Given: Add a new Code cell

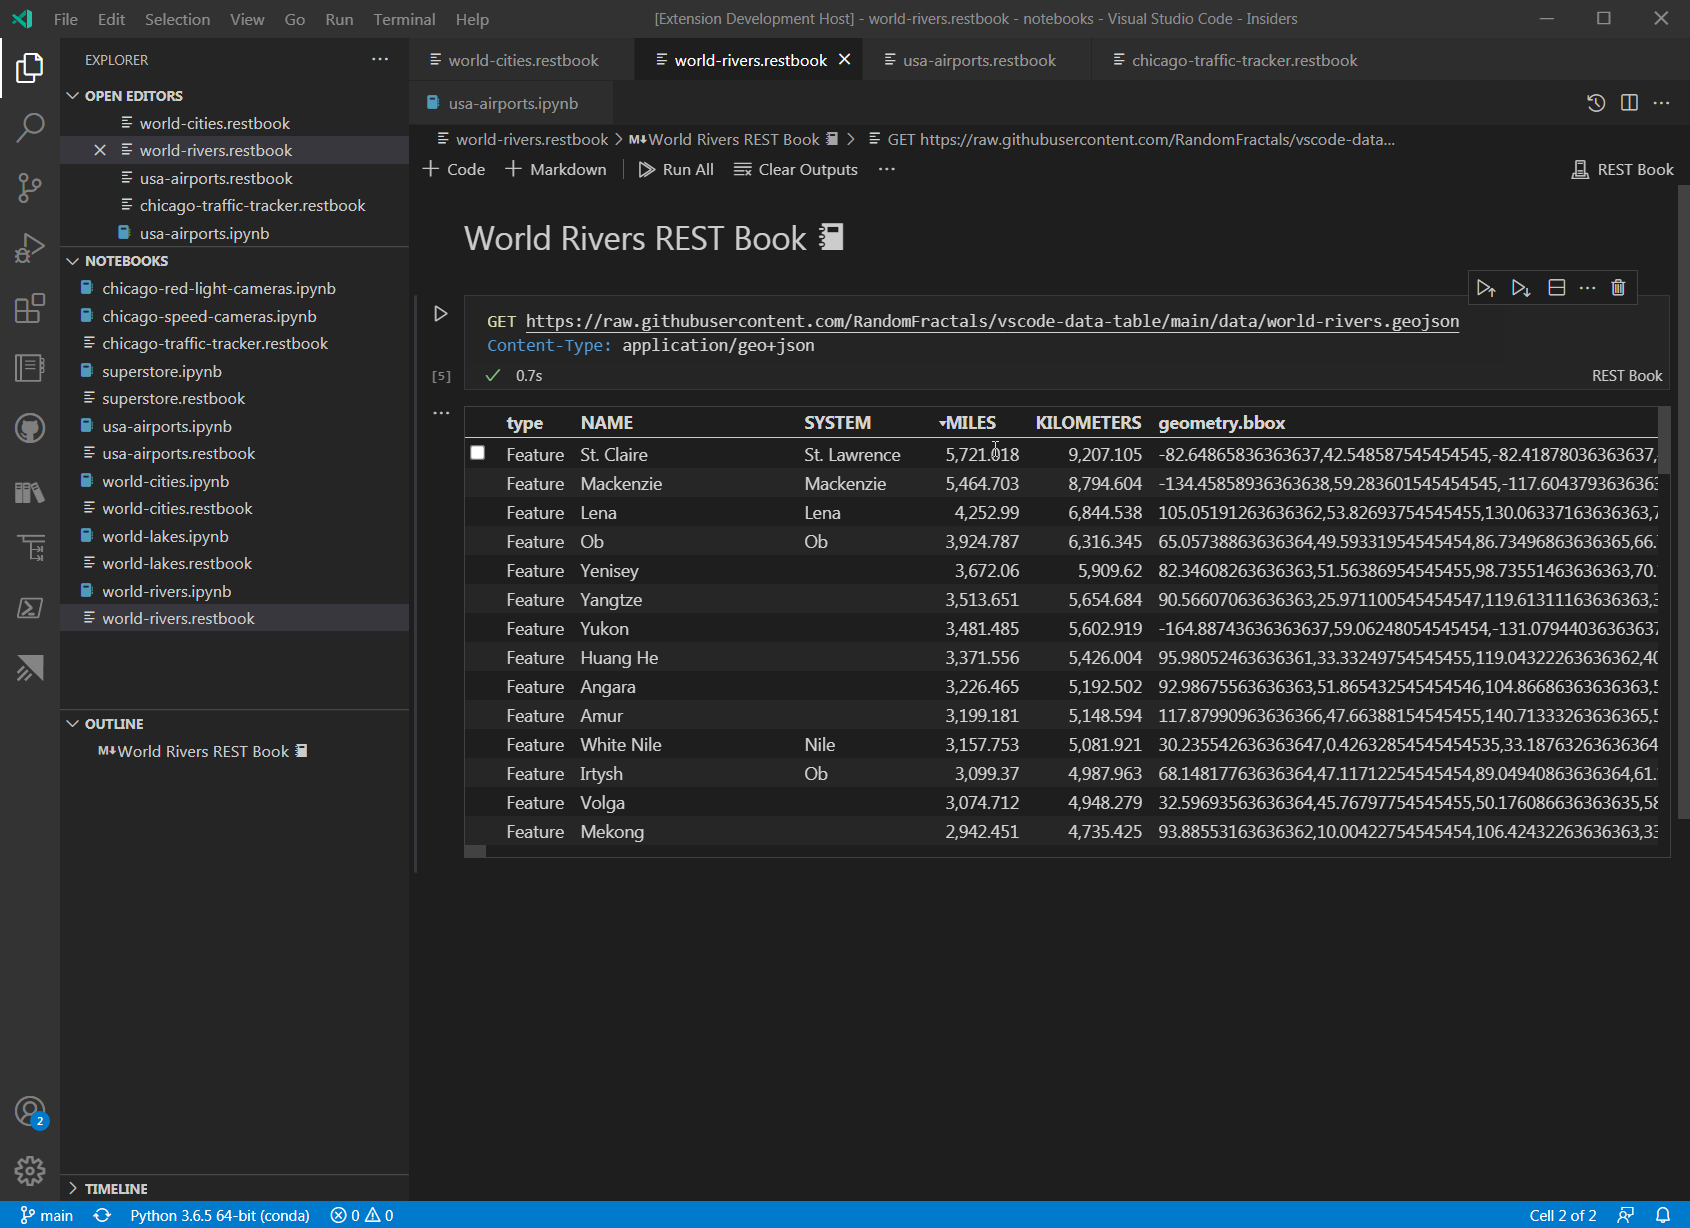Looking at the screenshot, I should [454, 169].
